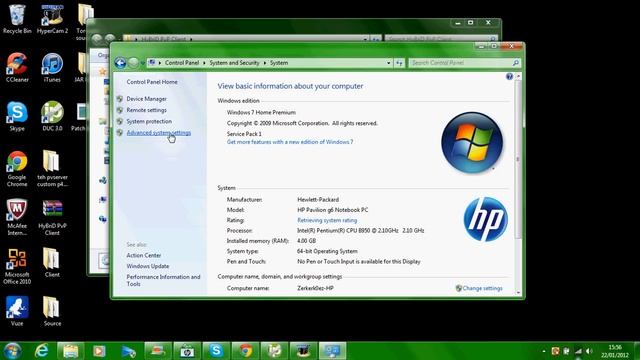Select the Client folder on desktop
Viewport: 640px width, 360px height.
(x=52, y=262)
